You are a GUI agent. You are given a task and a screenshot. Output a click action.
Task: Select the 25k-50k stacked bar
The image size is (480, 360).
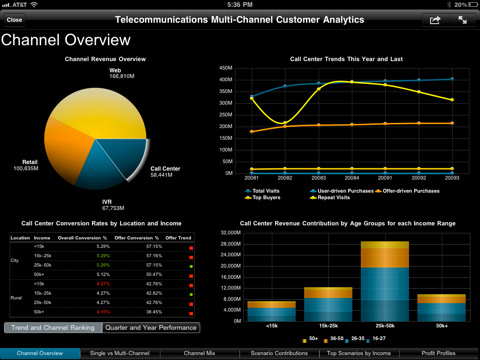[385, 281]
